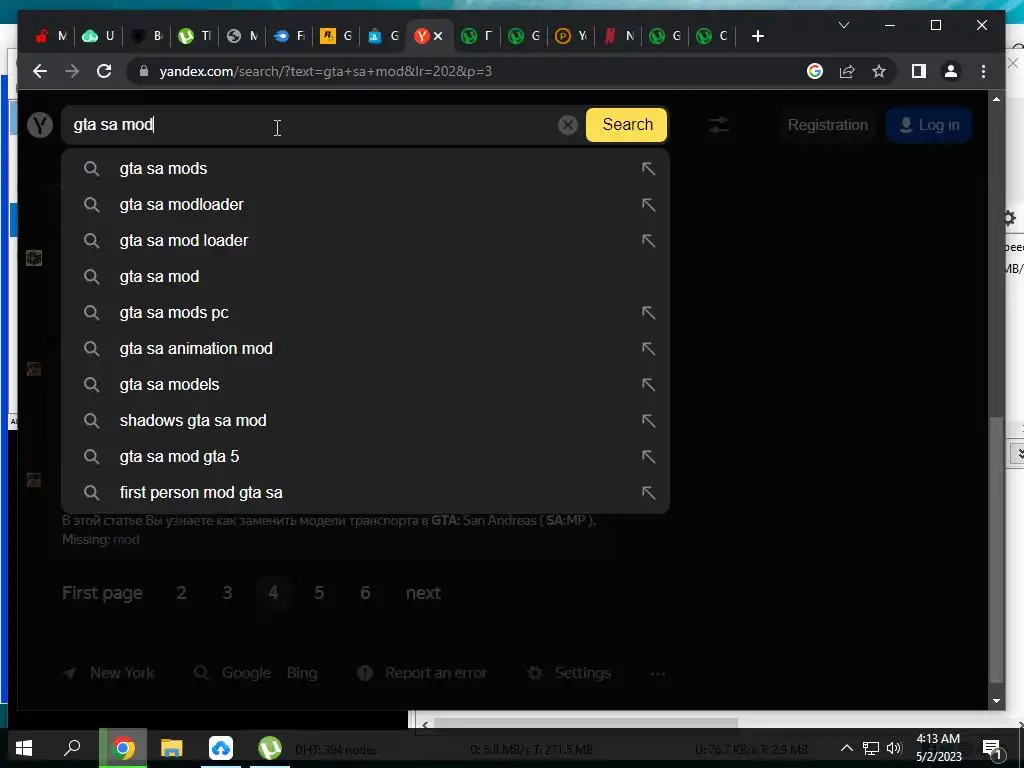Image resolution: width=1024 pixels, height=768 pixels.
Task: Open the Google extension icon in the address bar
Action: 814,71
